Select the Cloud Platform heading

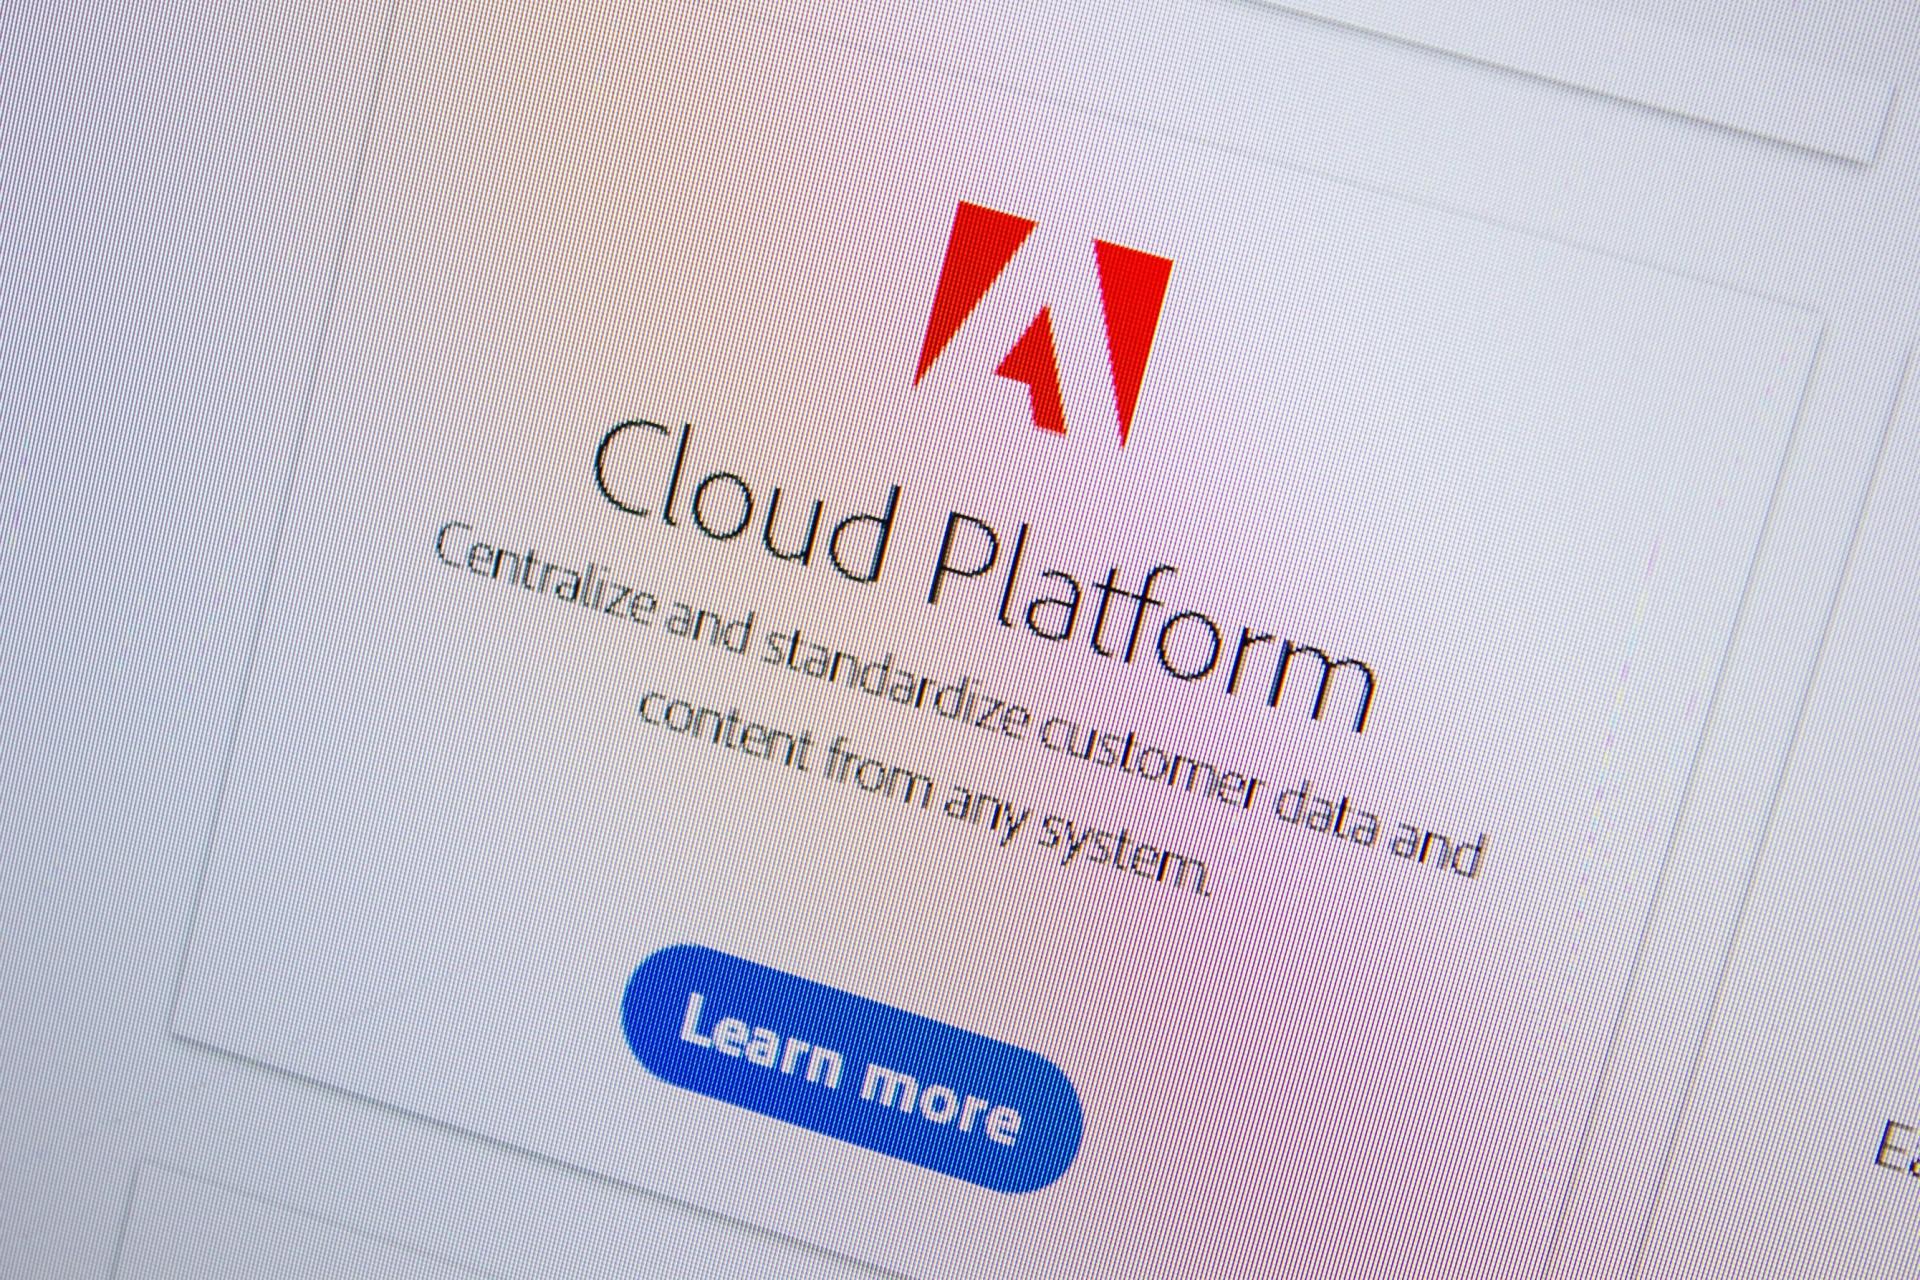click(983, 572)
